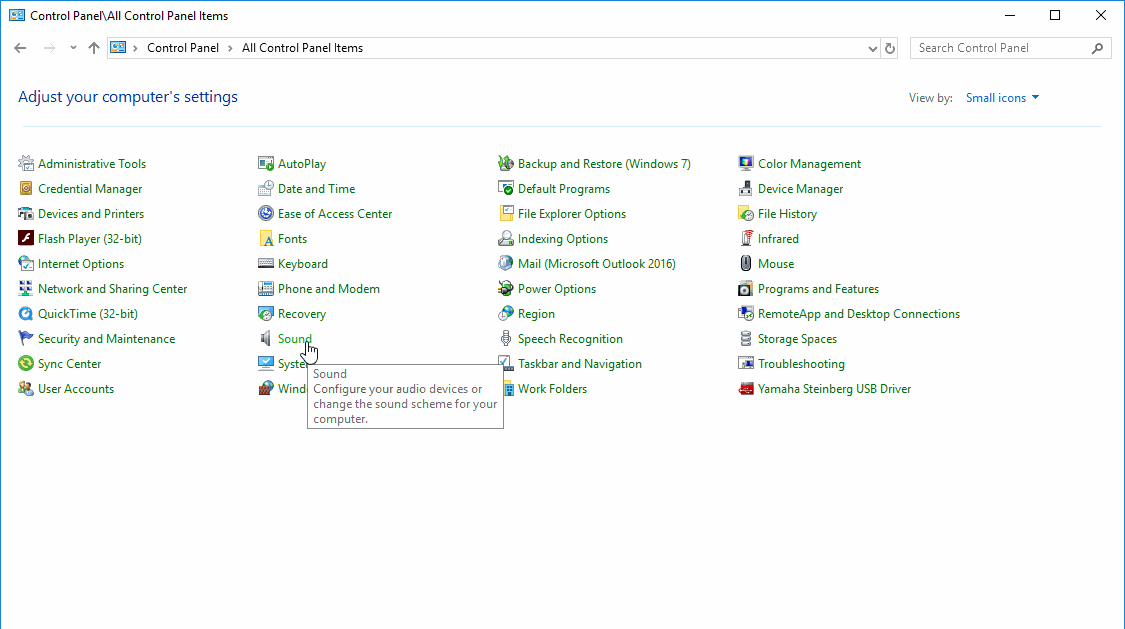Click in the Search Control Panel field

1000,48
